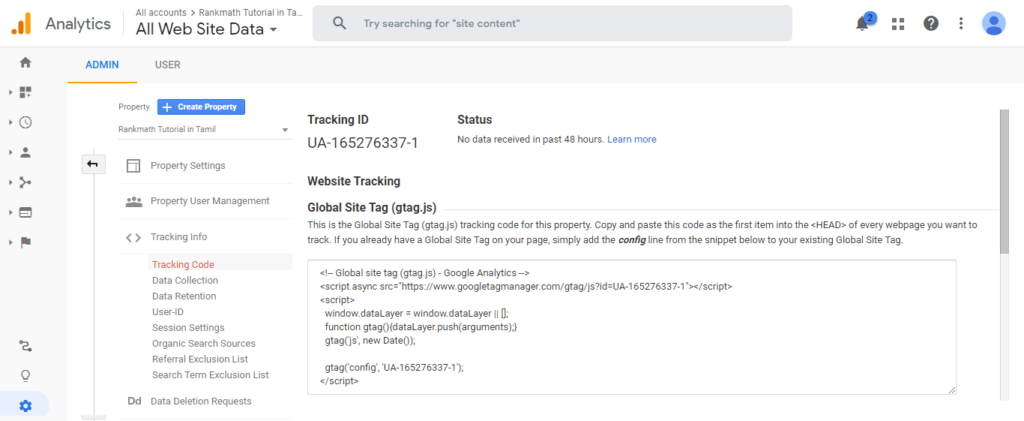Click the Learn more link
This screenshot has width=1024, height=421.
pos(632,140)
